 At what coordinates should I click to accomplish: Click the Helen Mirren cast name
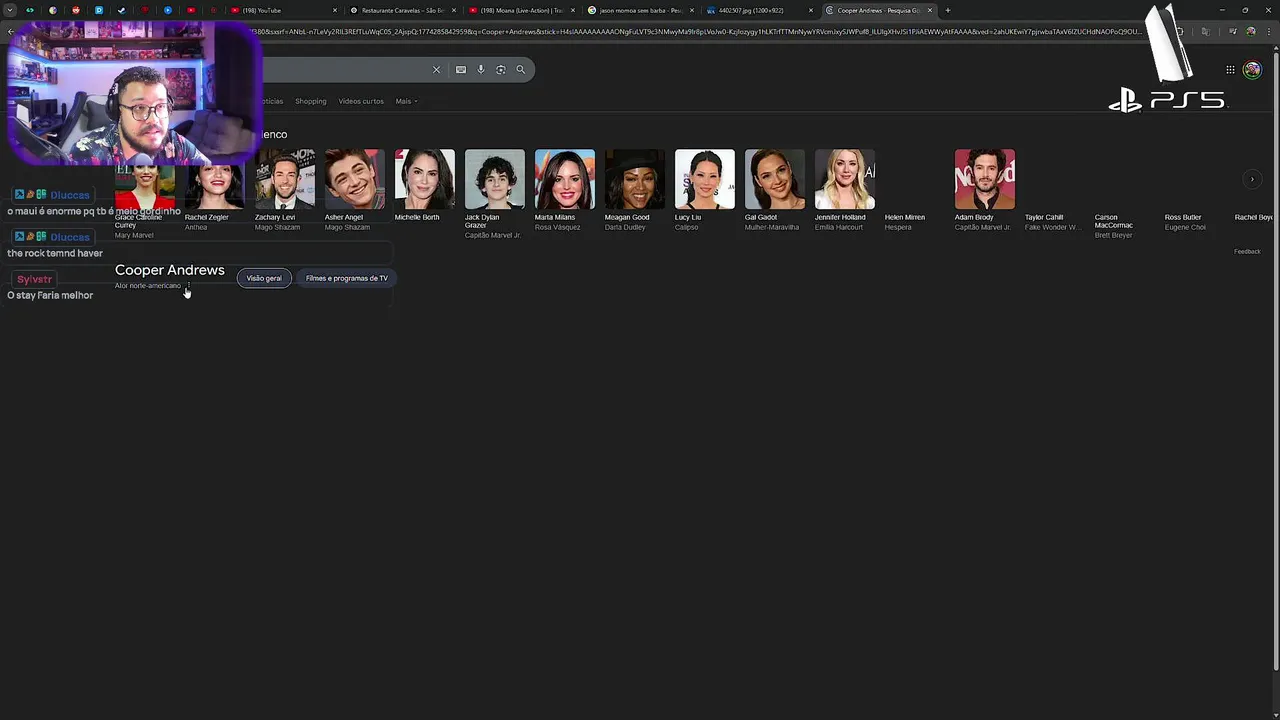pyautogui.click(x=905, y=217)
